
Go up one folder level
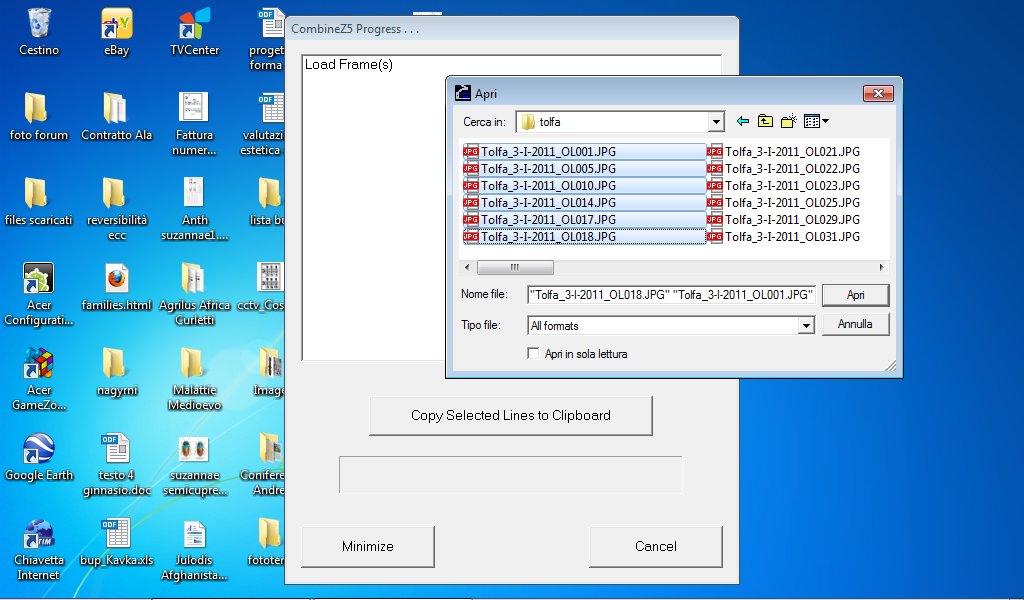pos(765,121)
